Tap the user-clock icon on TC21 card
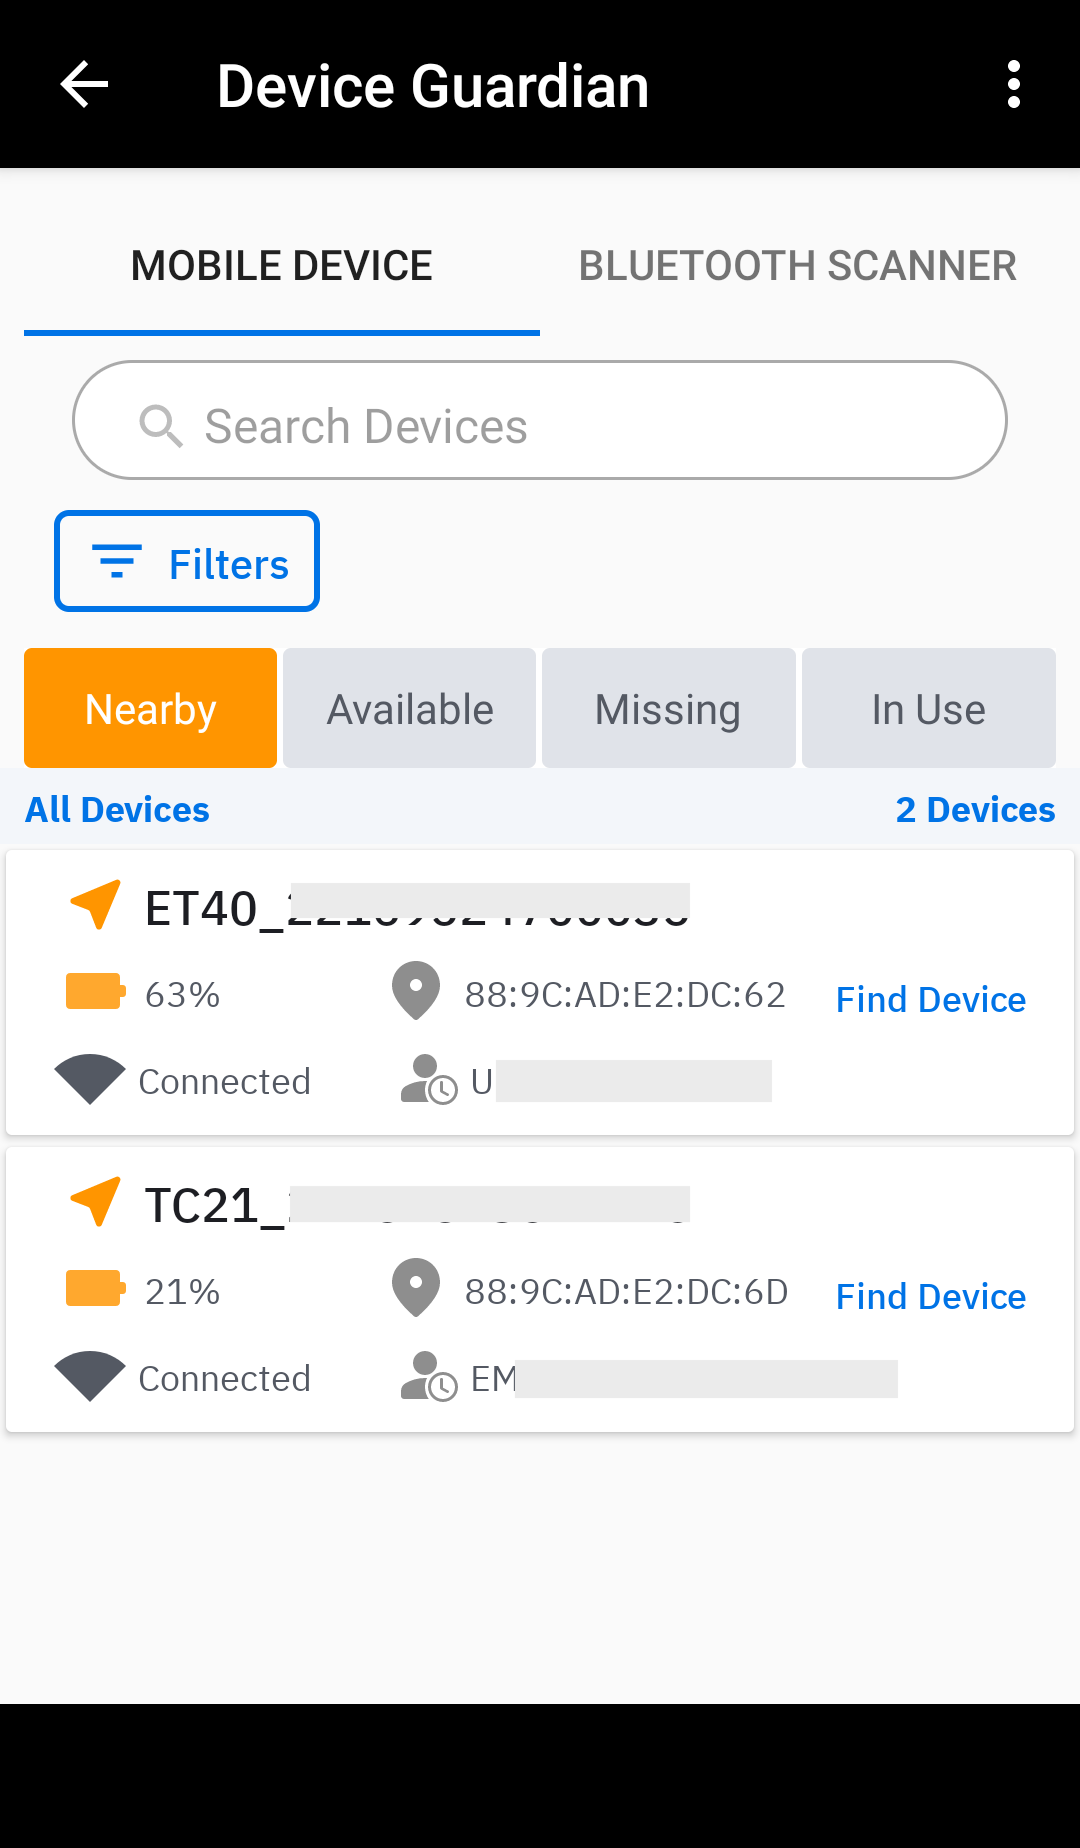This screenshot has width=1080, height=1848. coord(428,1377)
